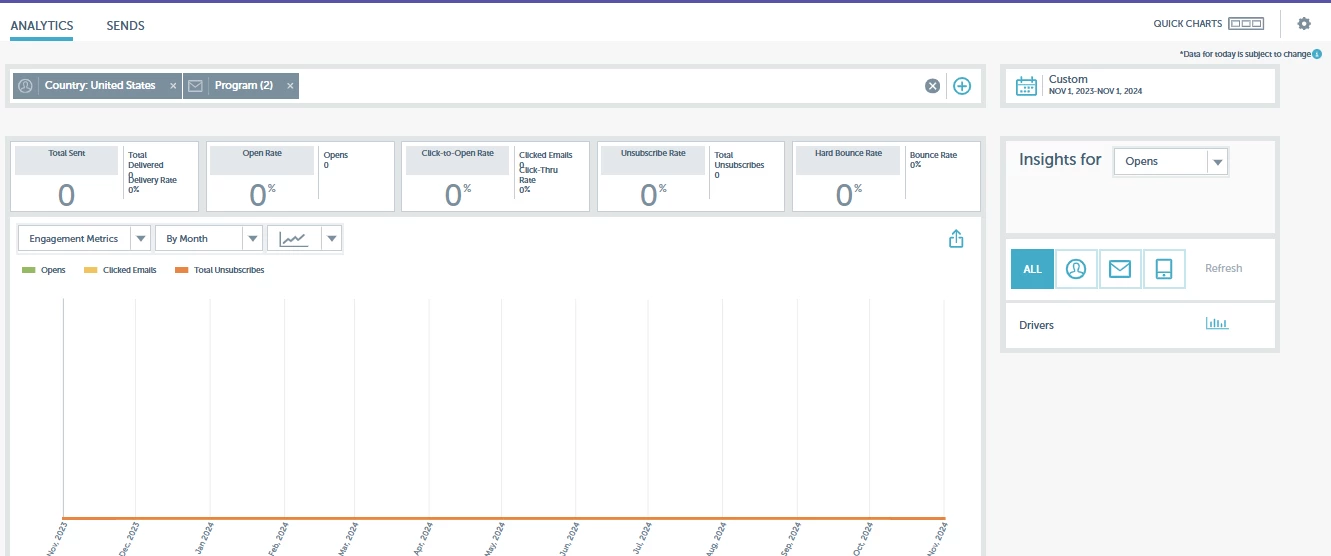
Task: Select contact insights person icon
Action: (x=1076, y=269)
